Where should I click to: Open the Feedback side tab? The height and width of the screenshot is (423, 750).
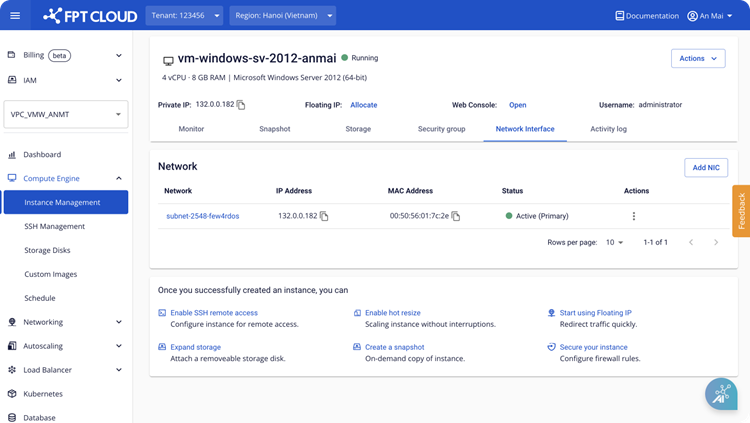(741, 211)
